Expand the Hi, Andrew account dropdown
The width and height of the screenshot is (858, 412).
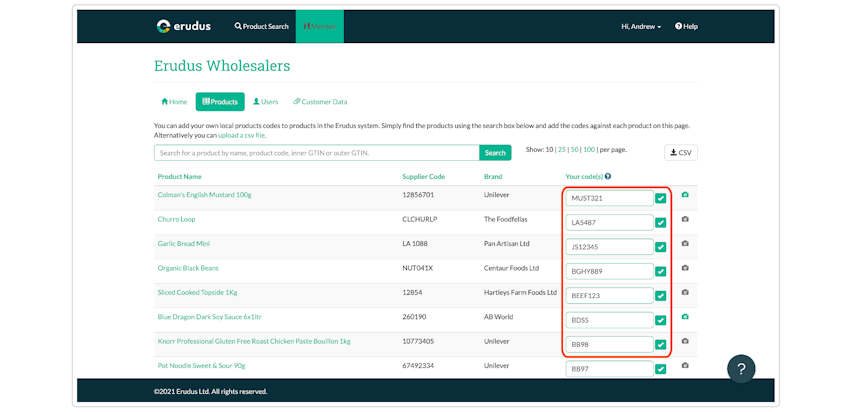[641, 26]
